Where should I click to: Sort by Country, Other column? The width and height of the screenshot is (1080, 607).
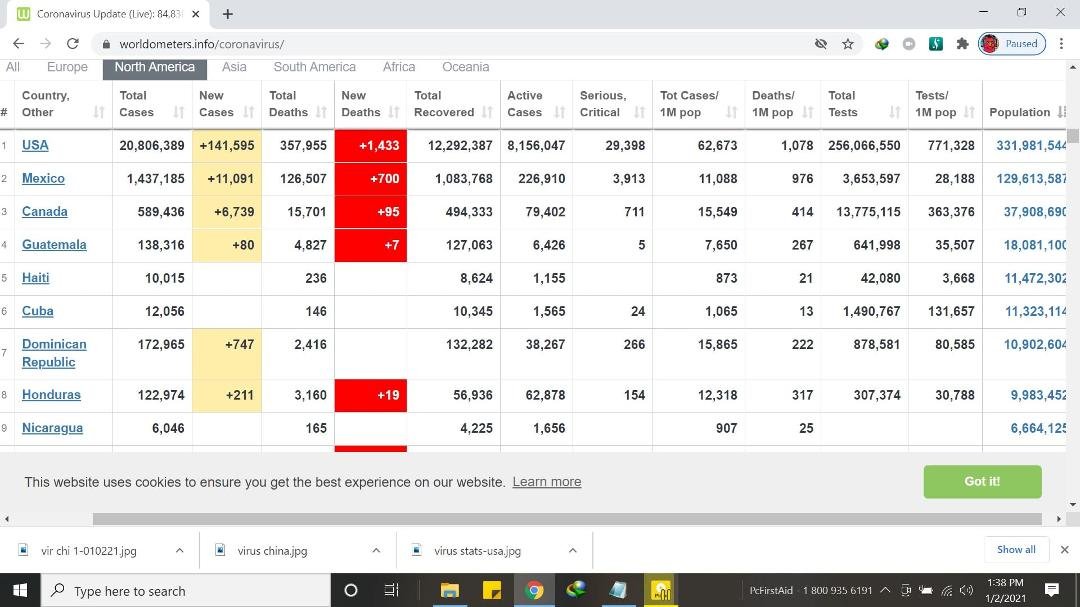[63, 104]
